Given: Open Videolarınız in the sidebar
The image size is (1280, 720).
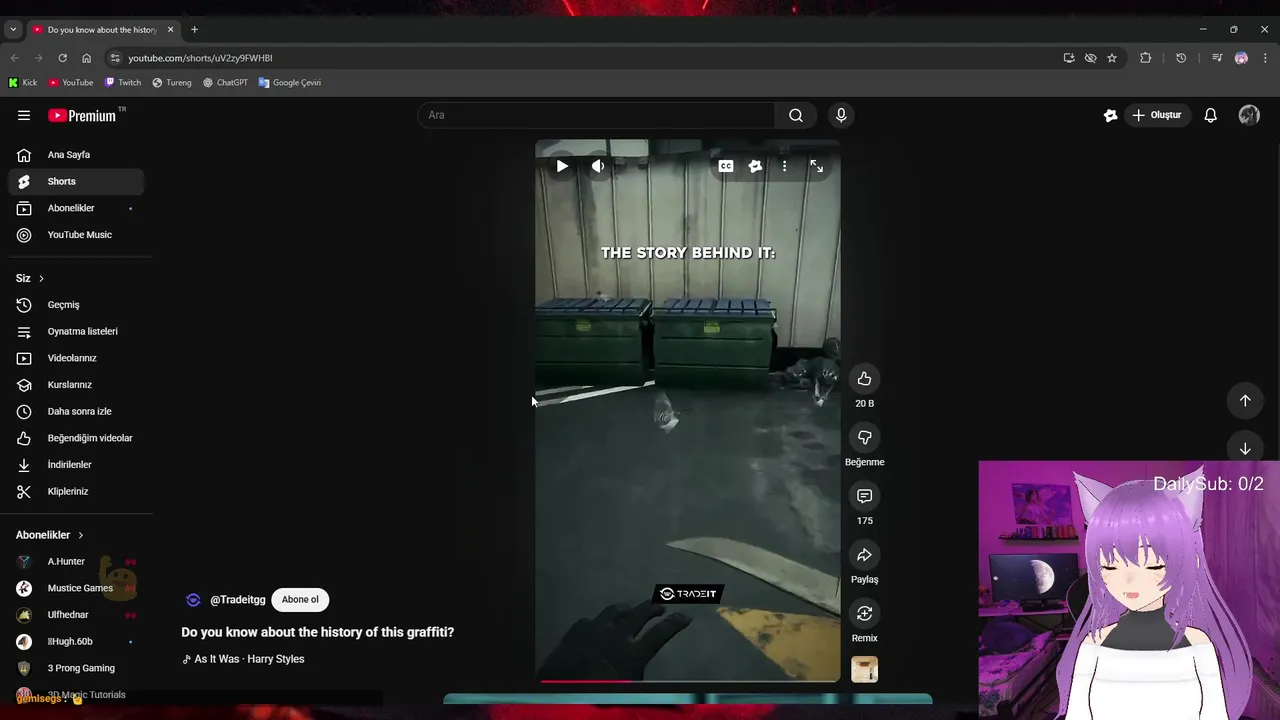Looking at the screenshot, I should [x=76, y=358].
